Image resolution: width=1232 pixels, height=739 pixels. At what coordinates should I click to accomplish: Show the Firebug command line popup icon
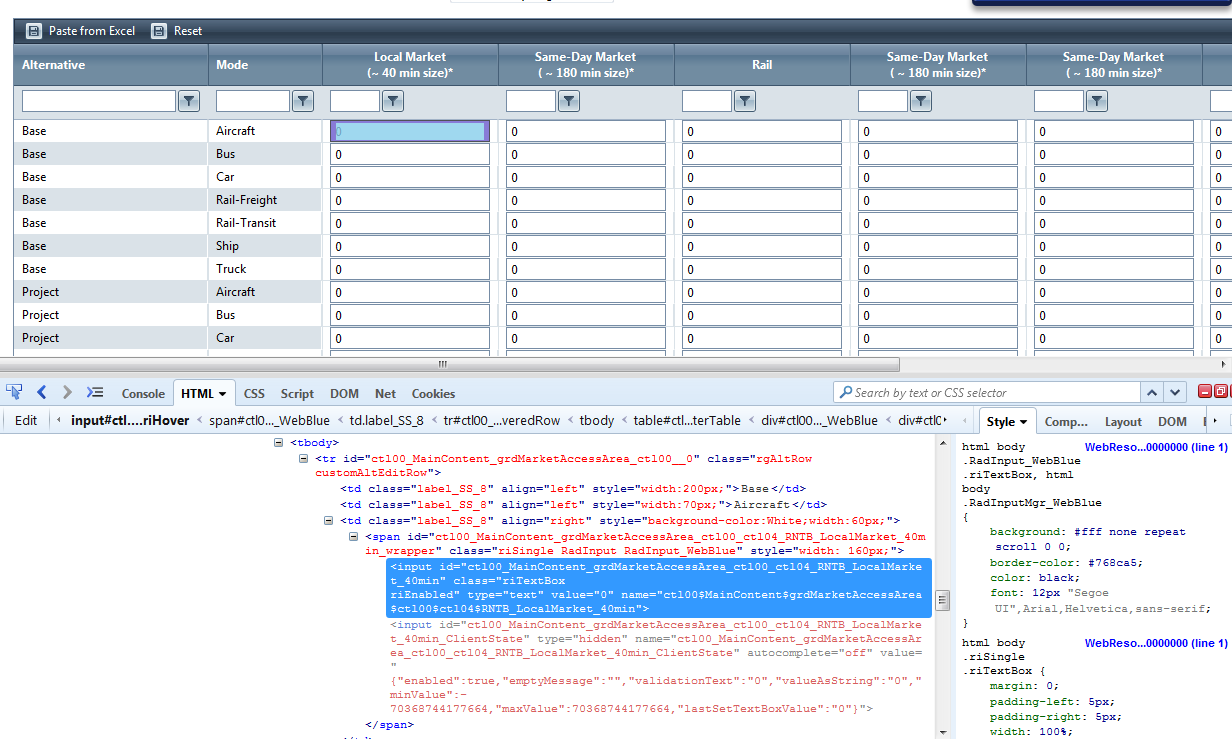tap(95, 392)
